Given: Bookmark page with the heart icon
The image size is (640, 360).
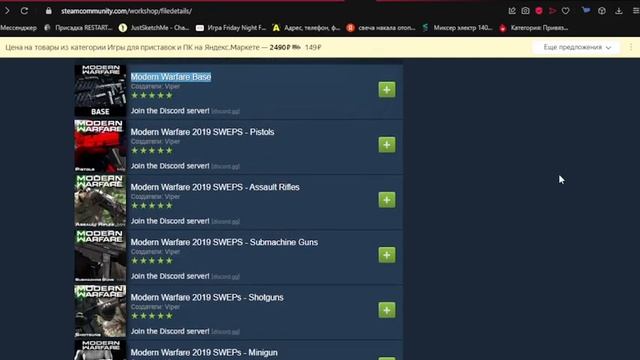Looking at the screenshot, I should coord(566,11).
